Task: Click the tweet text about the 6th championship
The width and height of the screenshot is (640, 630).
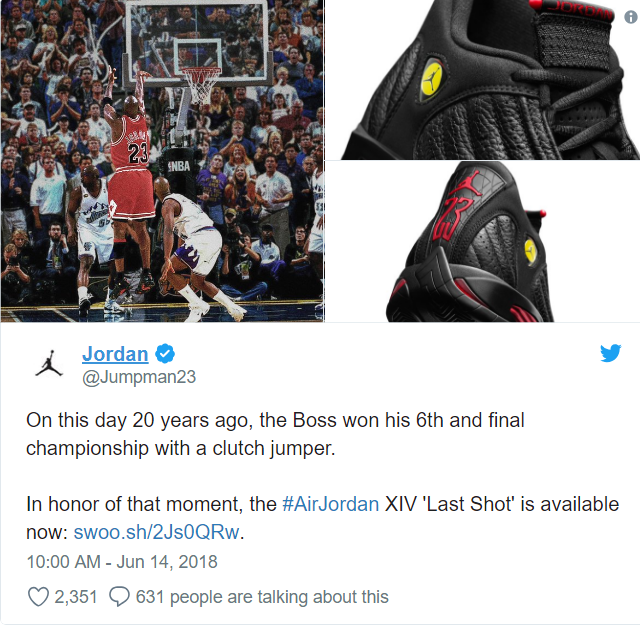Action: [x=275, y=434]
